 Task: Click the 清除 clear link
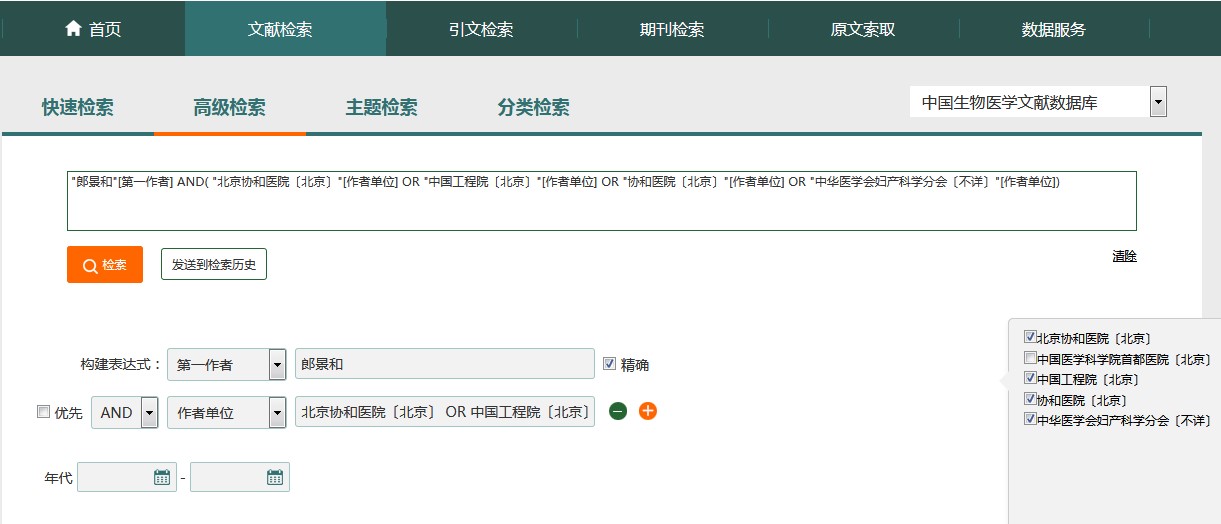pos(1124,256)
